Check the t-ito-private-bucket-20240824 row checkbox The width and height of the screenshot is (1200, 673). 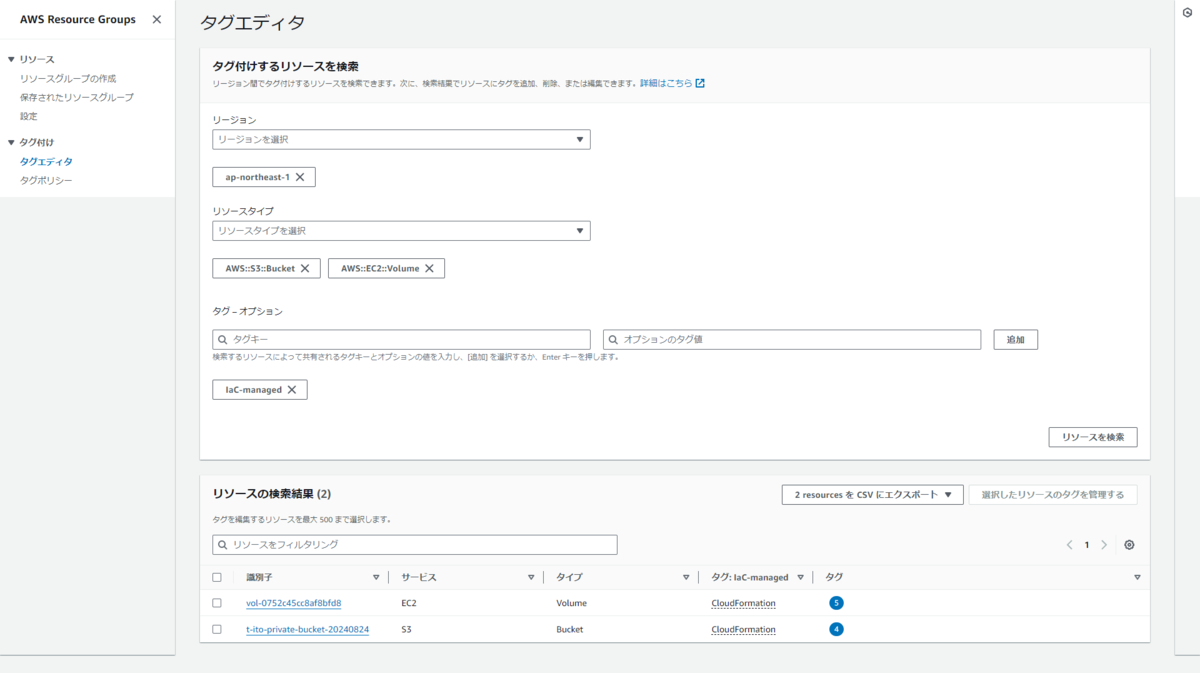(217, 629)
